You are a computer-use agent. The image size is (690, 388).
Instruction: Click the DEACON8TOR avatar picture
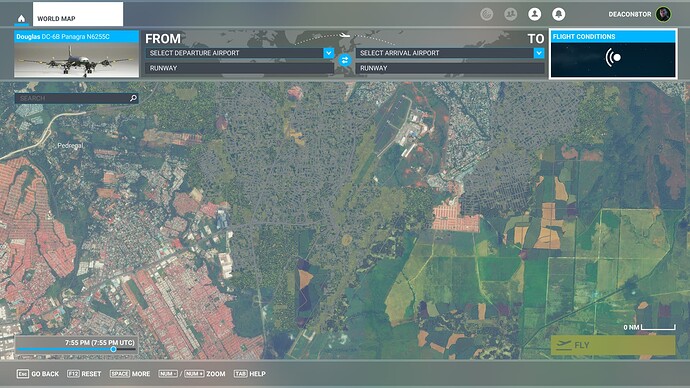coord(663,14)
